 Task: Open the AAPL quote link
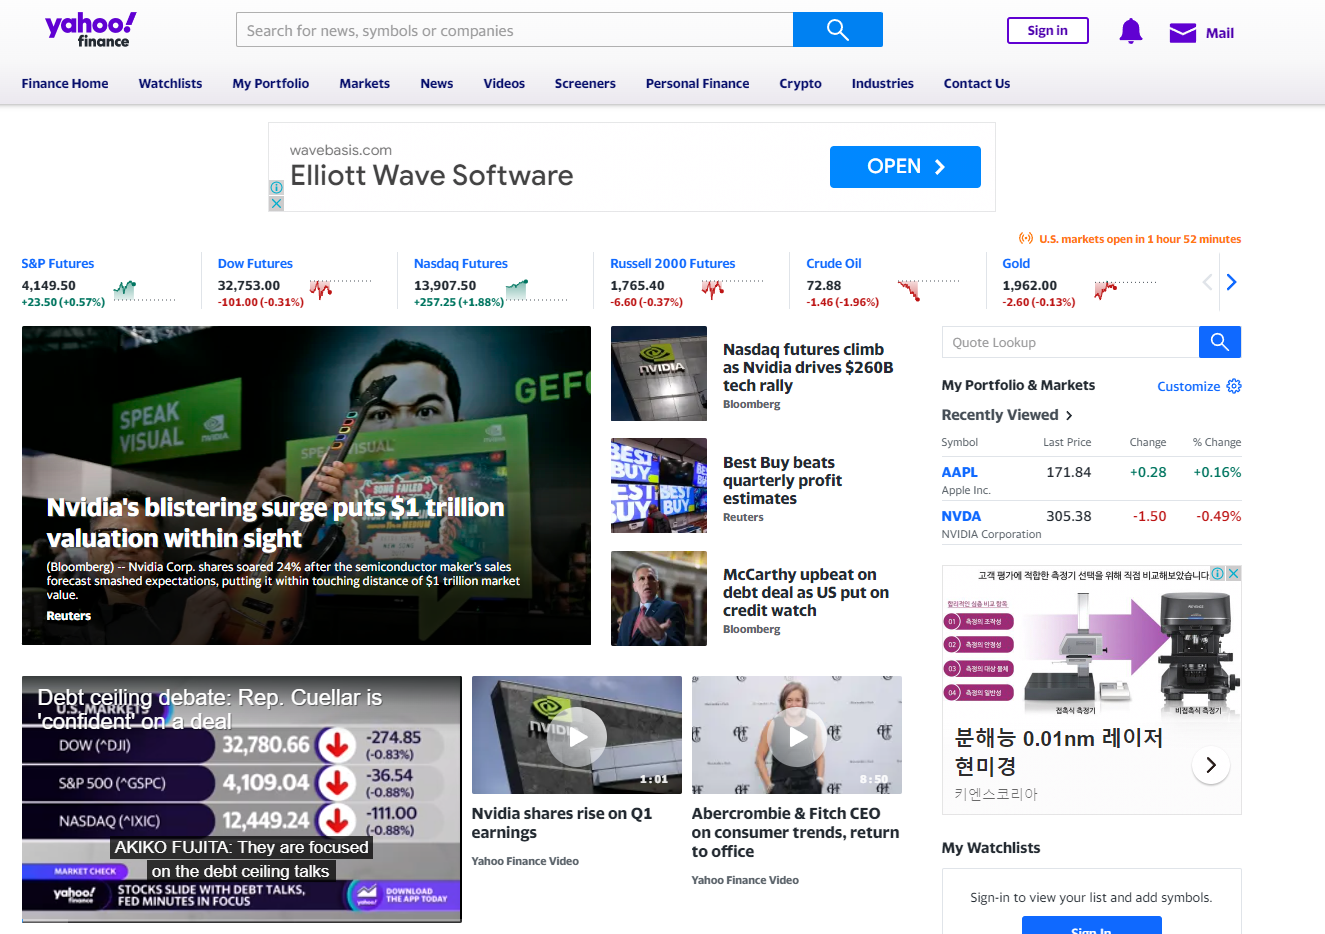coord(959,472)
